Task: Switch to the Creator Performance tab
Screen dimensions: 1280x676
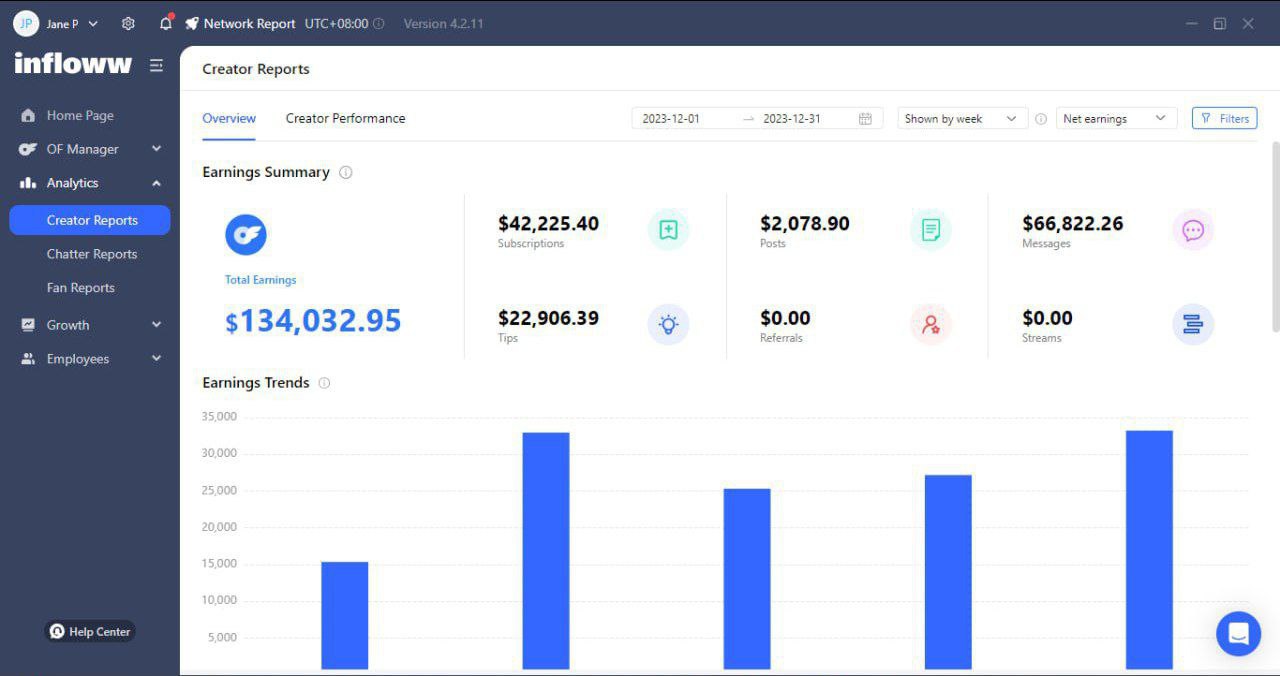Action: [345, 118]
